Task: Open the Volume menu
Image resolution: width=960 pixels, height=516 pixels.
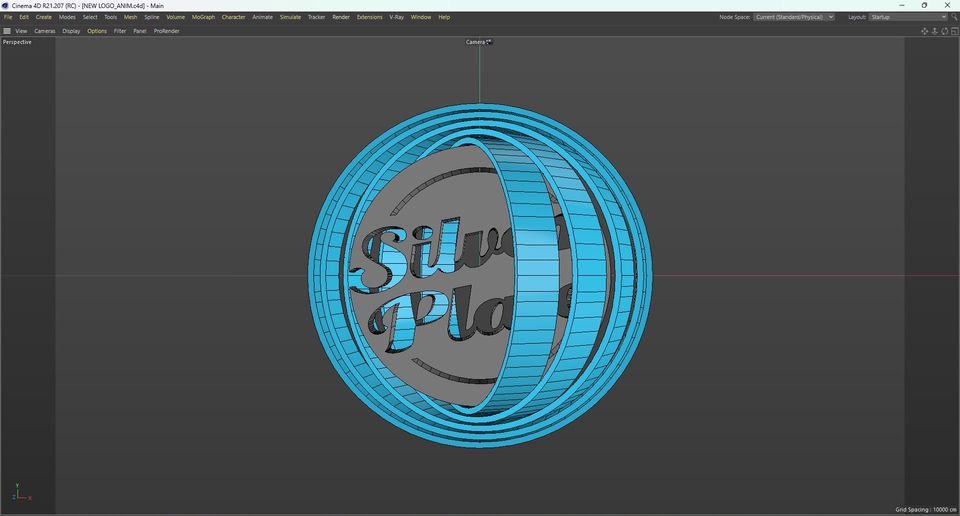Action: [x=176, y=17]
